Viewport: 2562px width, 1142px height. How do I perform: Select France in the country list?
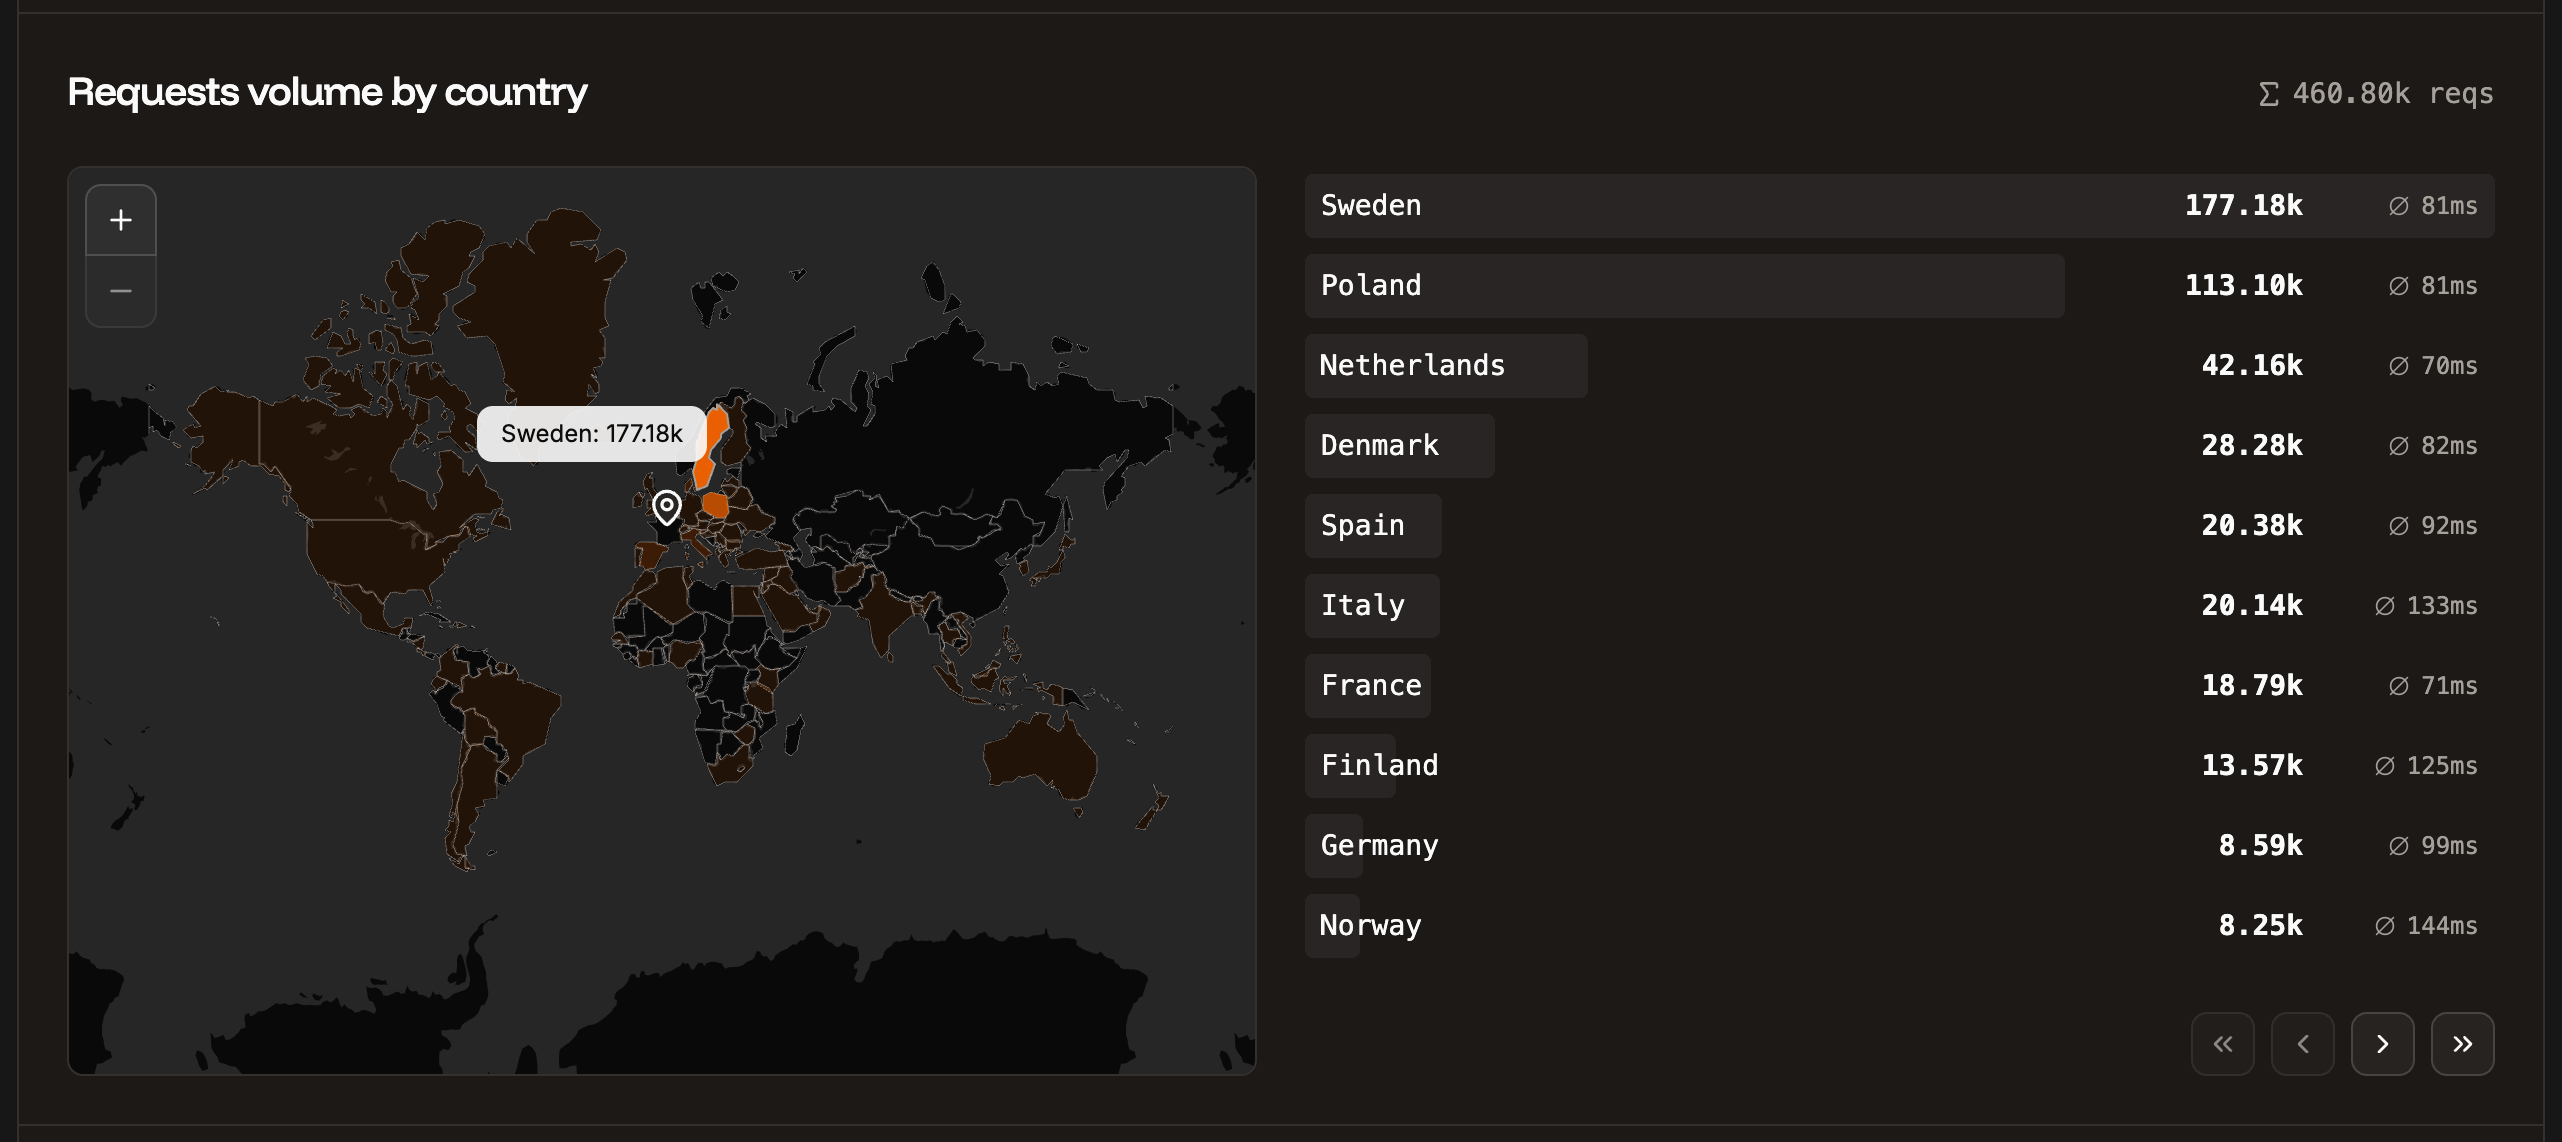1370,685
